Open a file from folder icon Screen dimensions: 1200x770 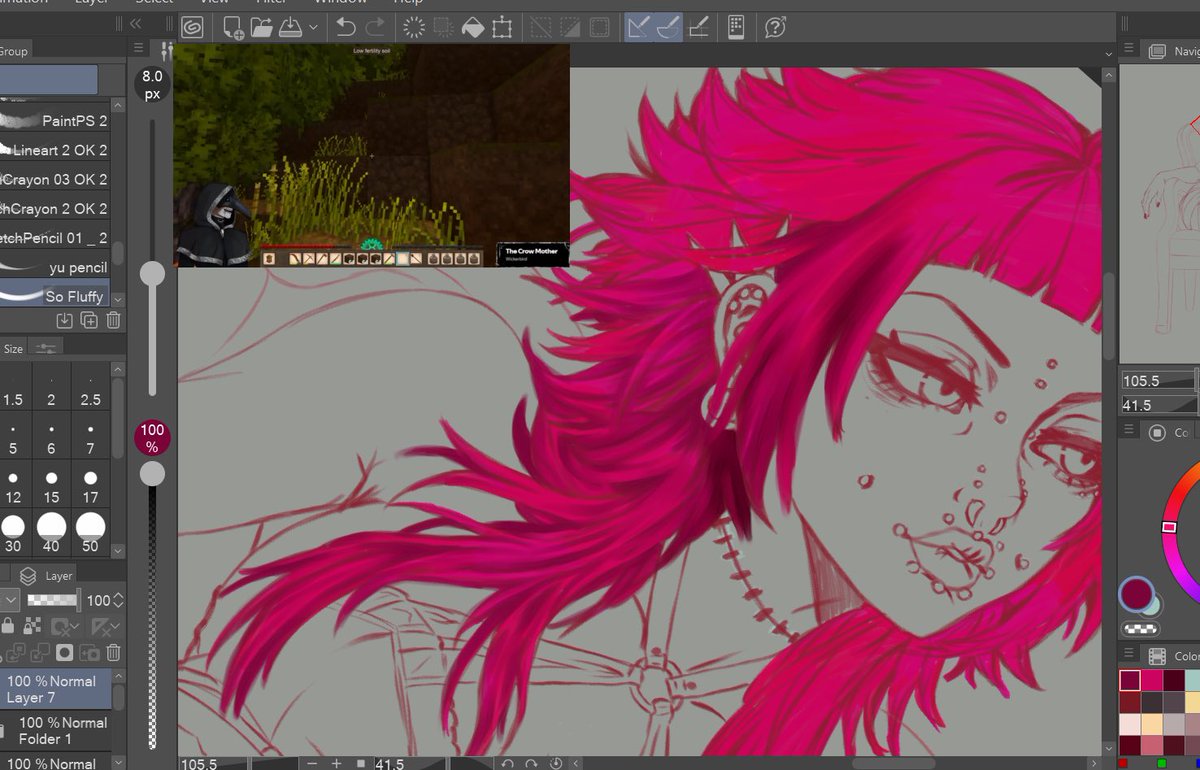[262, 27]
